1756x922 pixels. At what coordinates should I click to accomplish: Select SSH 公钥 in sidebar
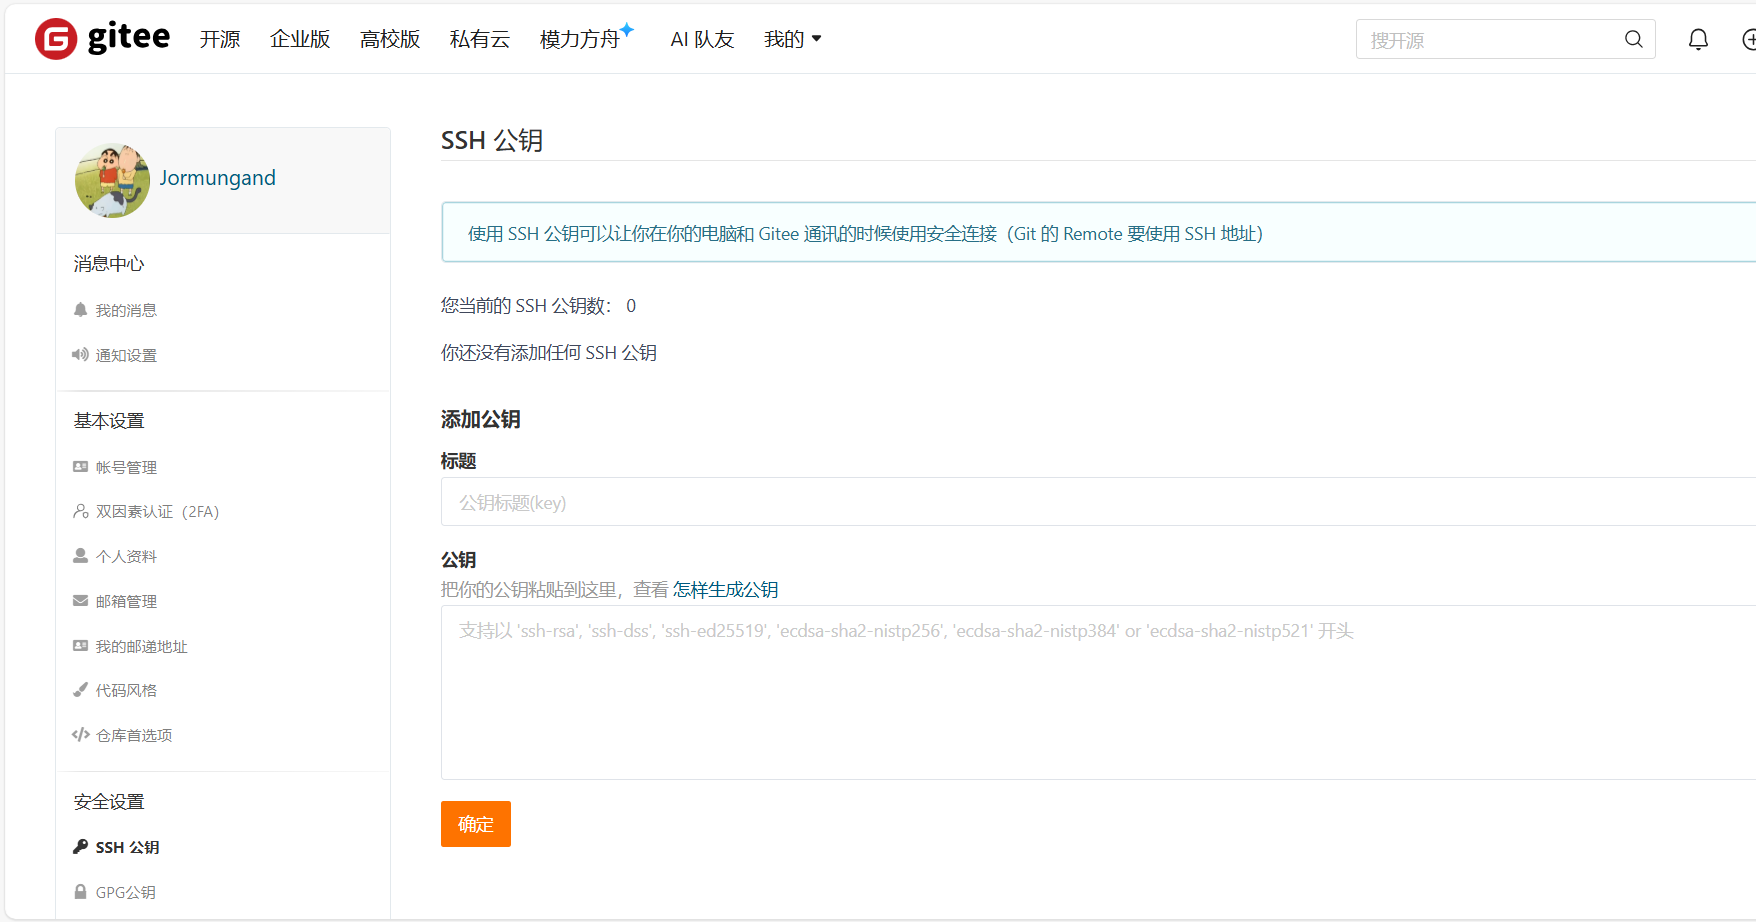point(127,847)
